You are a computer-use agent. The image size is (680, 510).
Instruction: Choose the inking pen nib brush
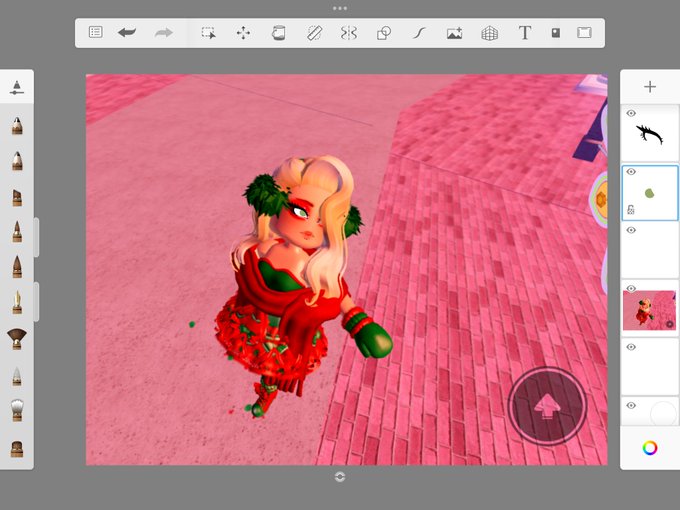(17, 302)
